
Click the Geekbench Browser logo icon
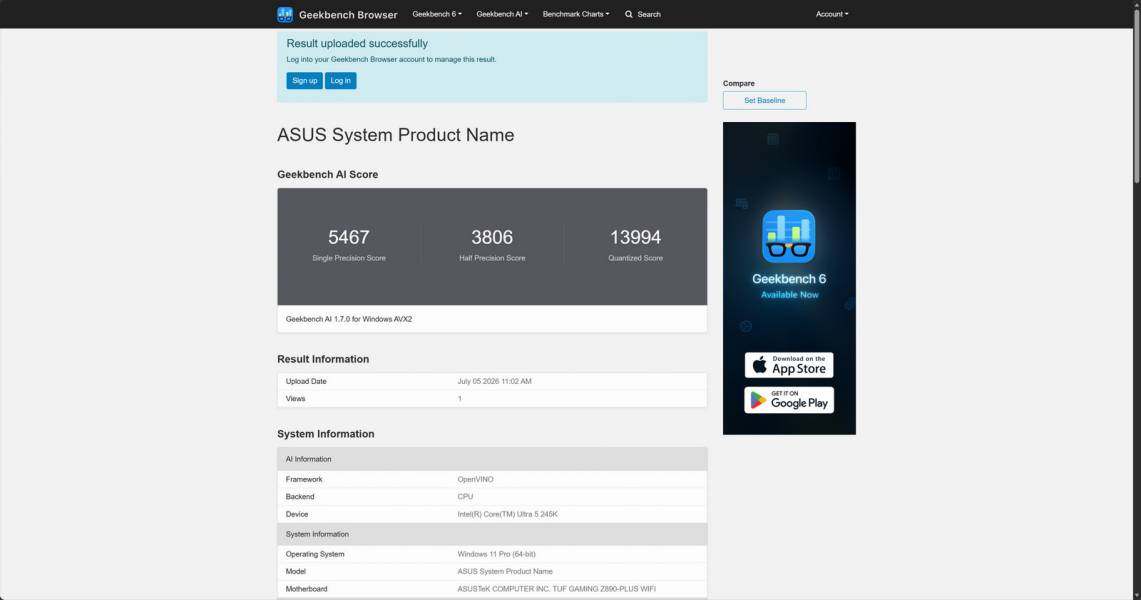click(x=285, y=15)
